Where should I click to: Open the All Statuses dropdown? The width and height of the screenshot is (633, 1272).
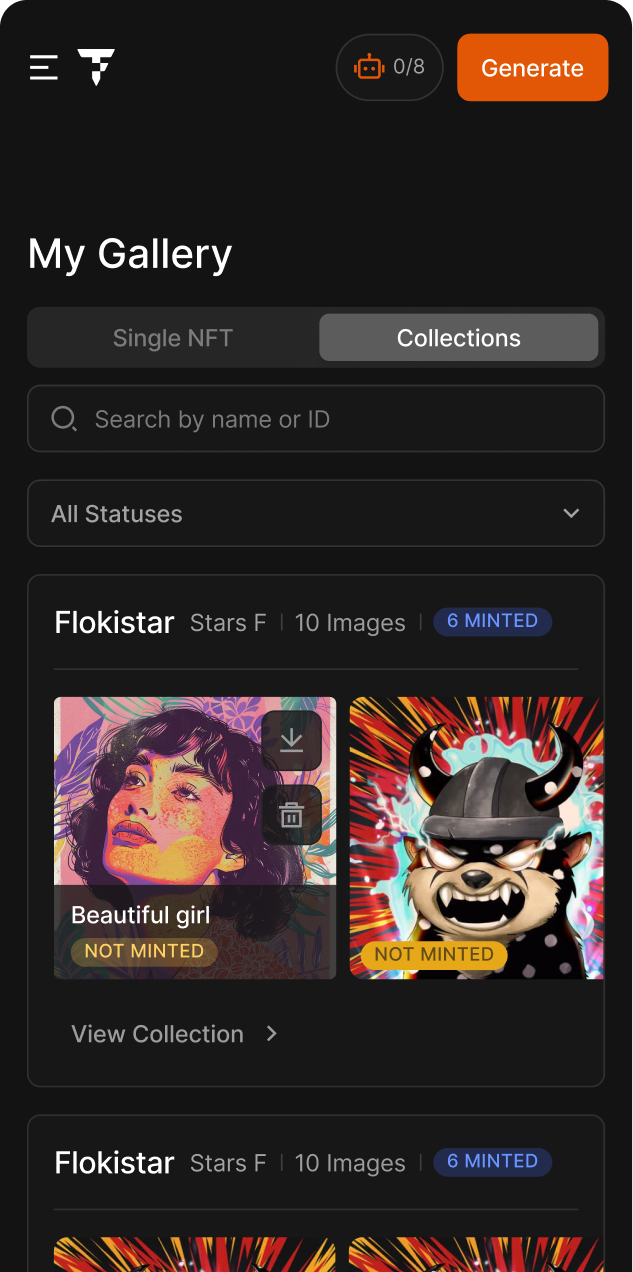pyautogui.click(x=316, y=513)
